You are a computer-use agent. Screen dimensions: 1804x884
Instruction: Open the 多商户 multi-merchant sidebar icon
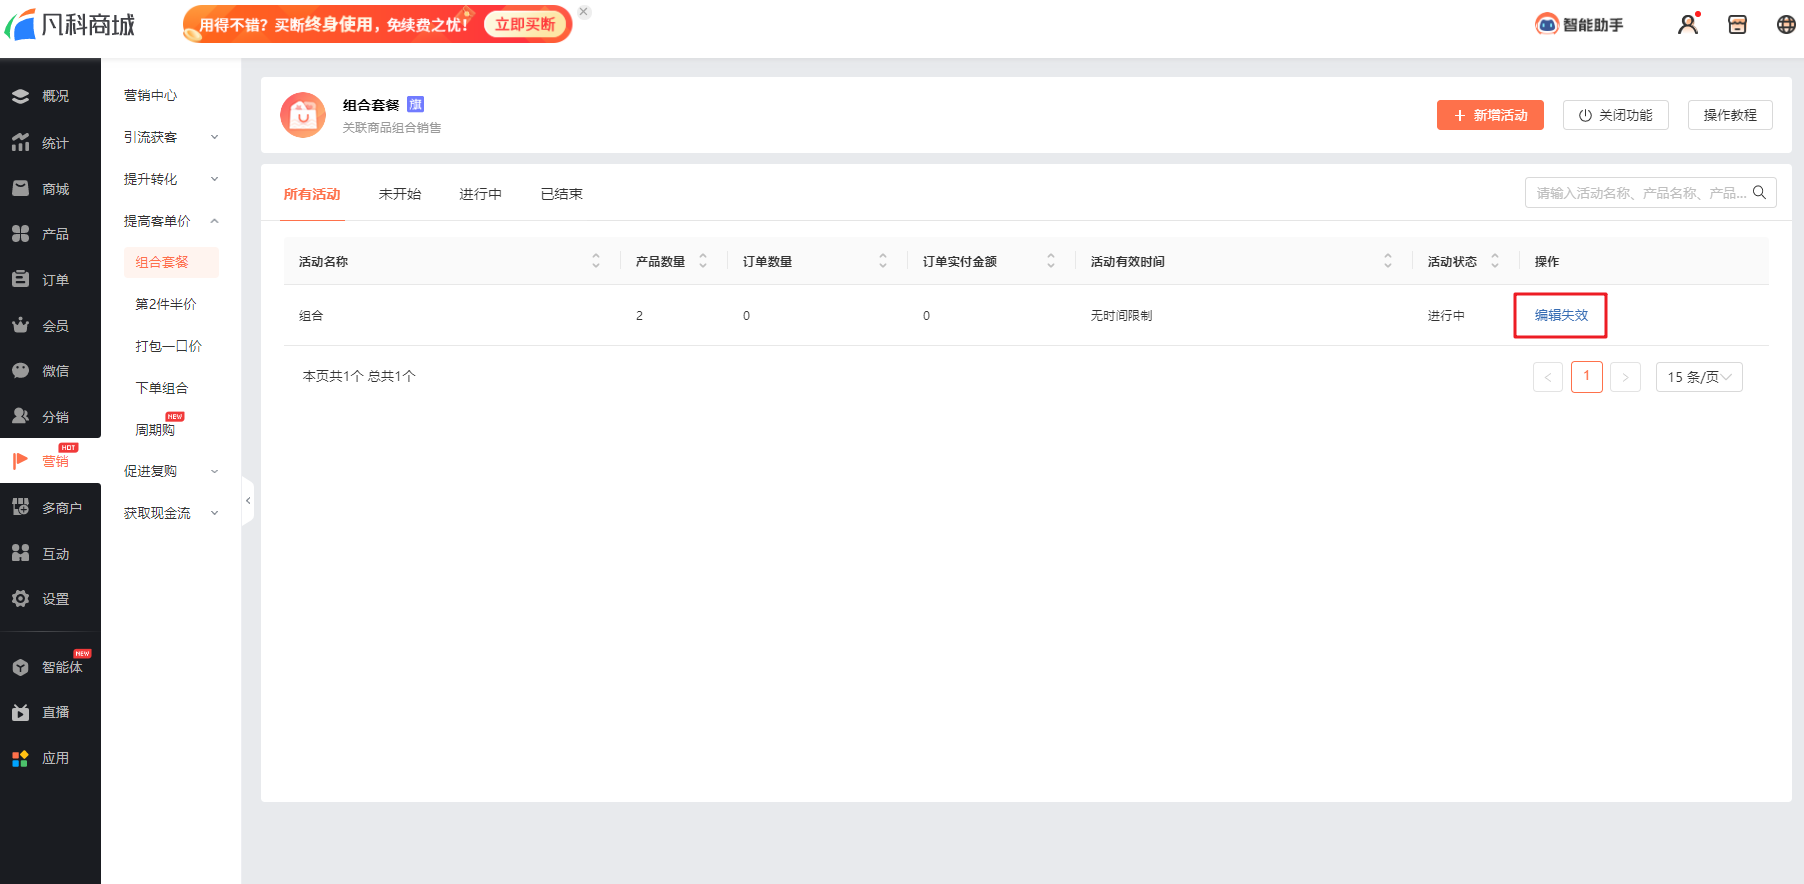[x=20, y=507]
